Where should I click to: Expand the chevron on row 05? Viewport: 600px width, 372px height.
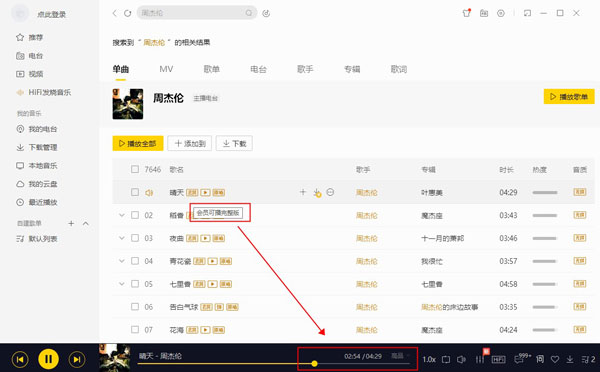coord(121,284)
